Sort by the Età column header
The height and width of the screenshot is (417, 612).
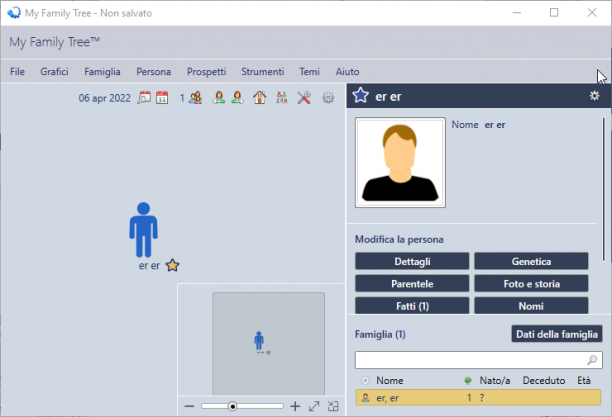pyautogui.click(x=584, y=380)
